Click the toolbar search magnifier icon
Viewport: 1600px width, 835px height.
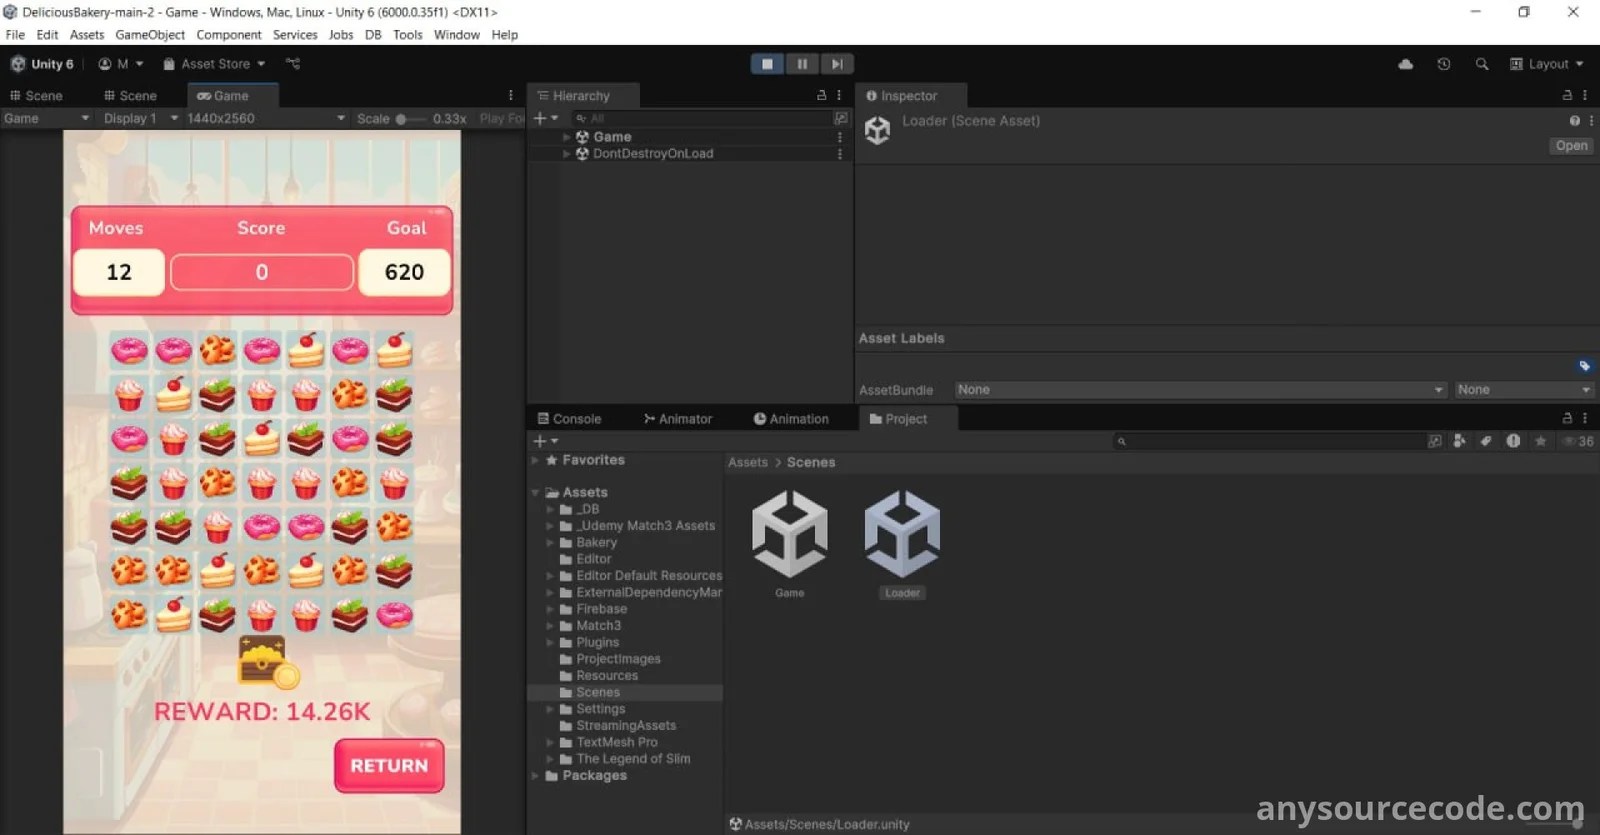pos(1482,64)
